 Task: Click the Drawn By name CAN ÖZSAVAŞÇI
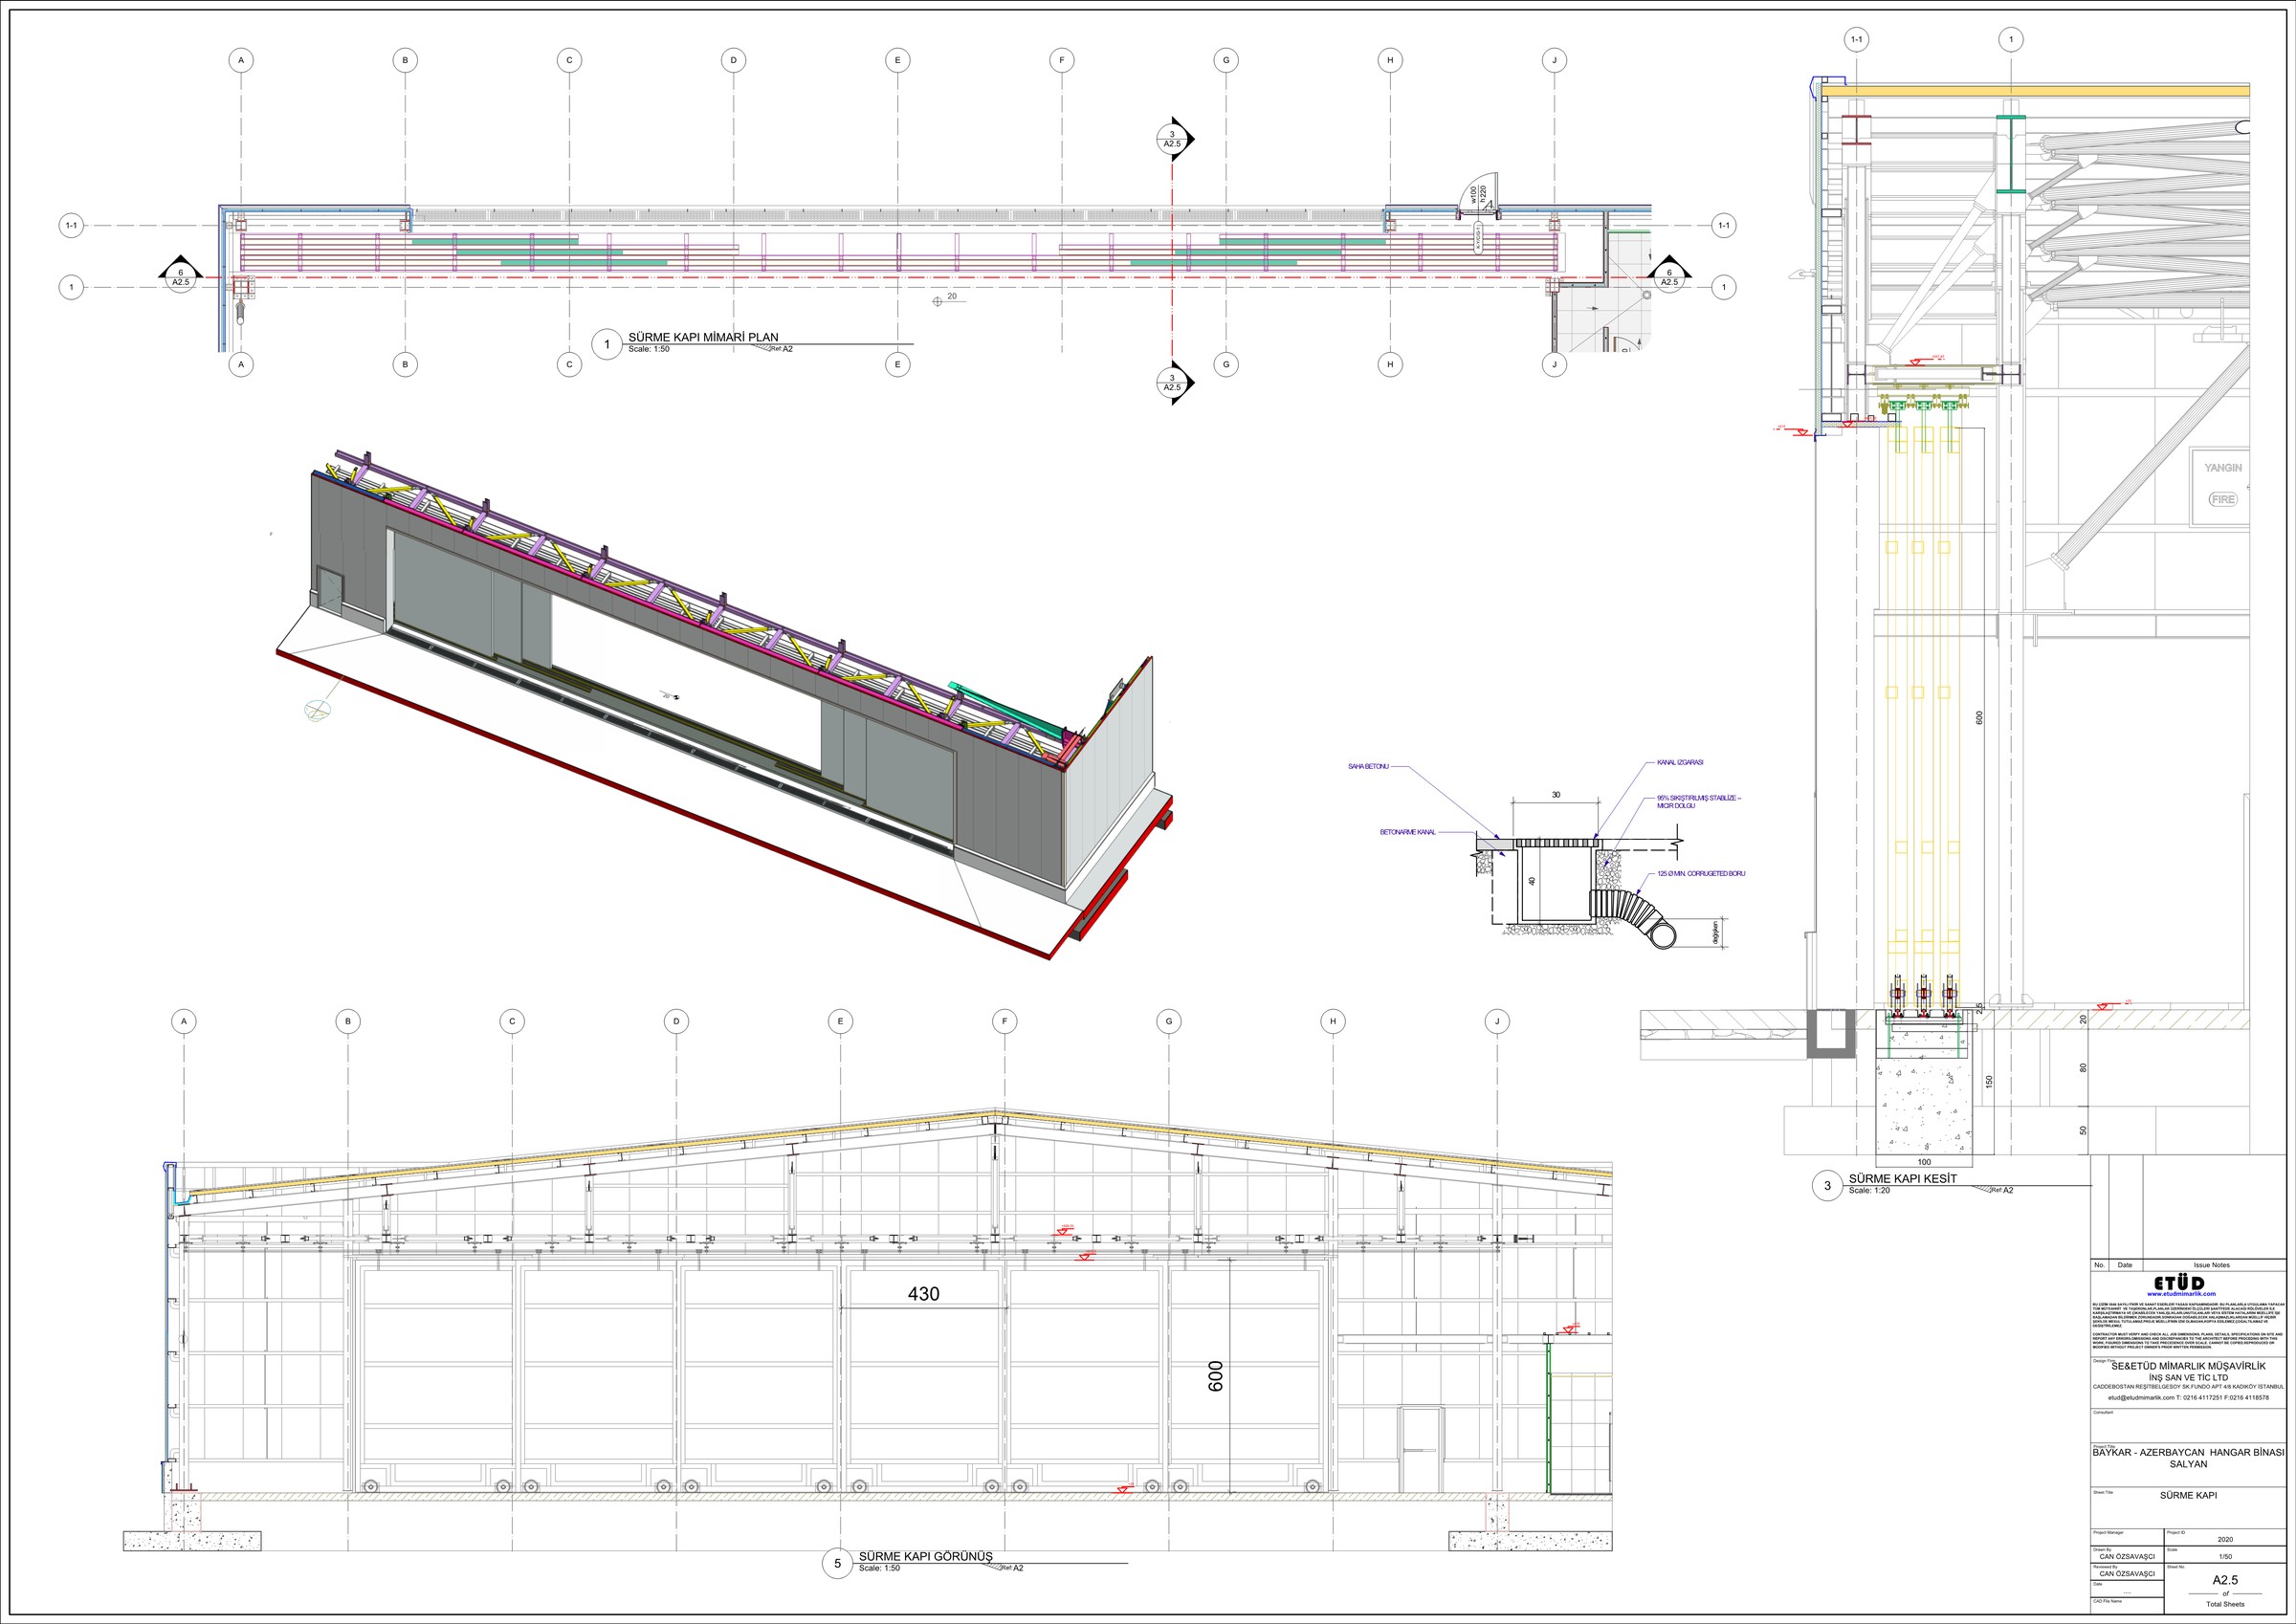coord(2127,1556)
